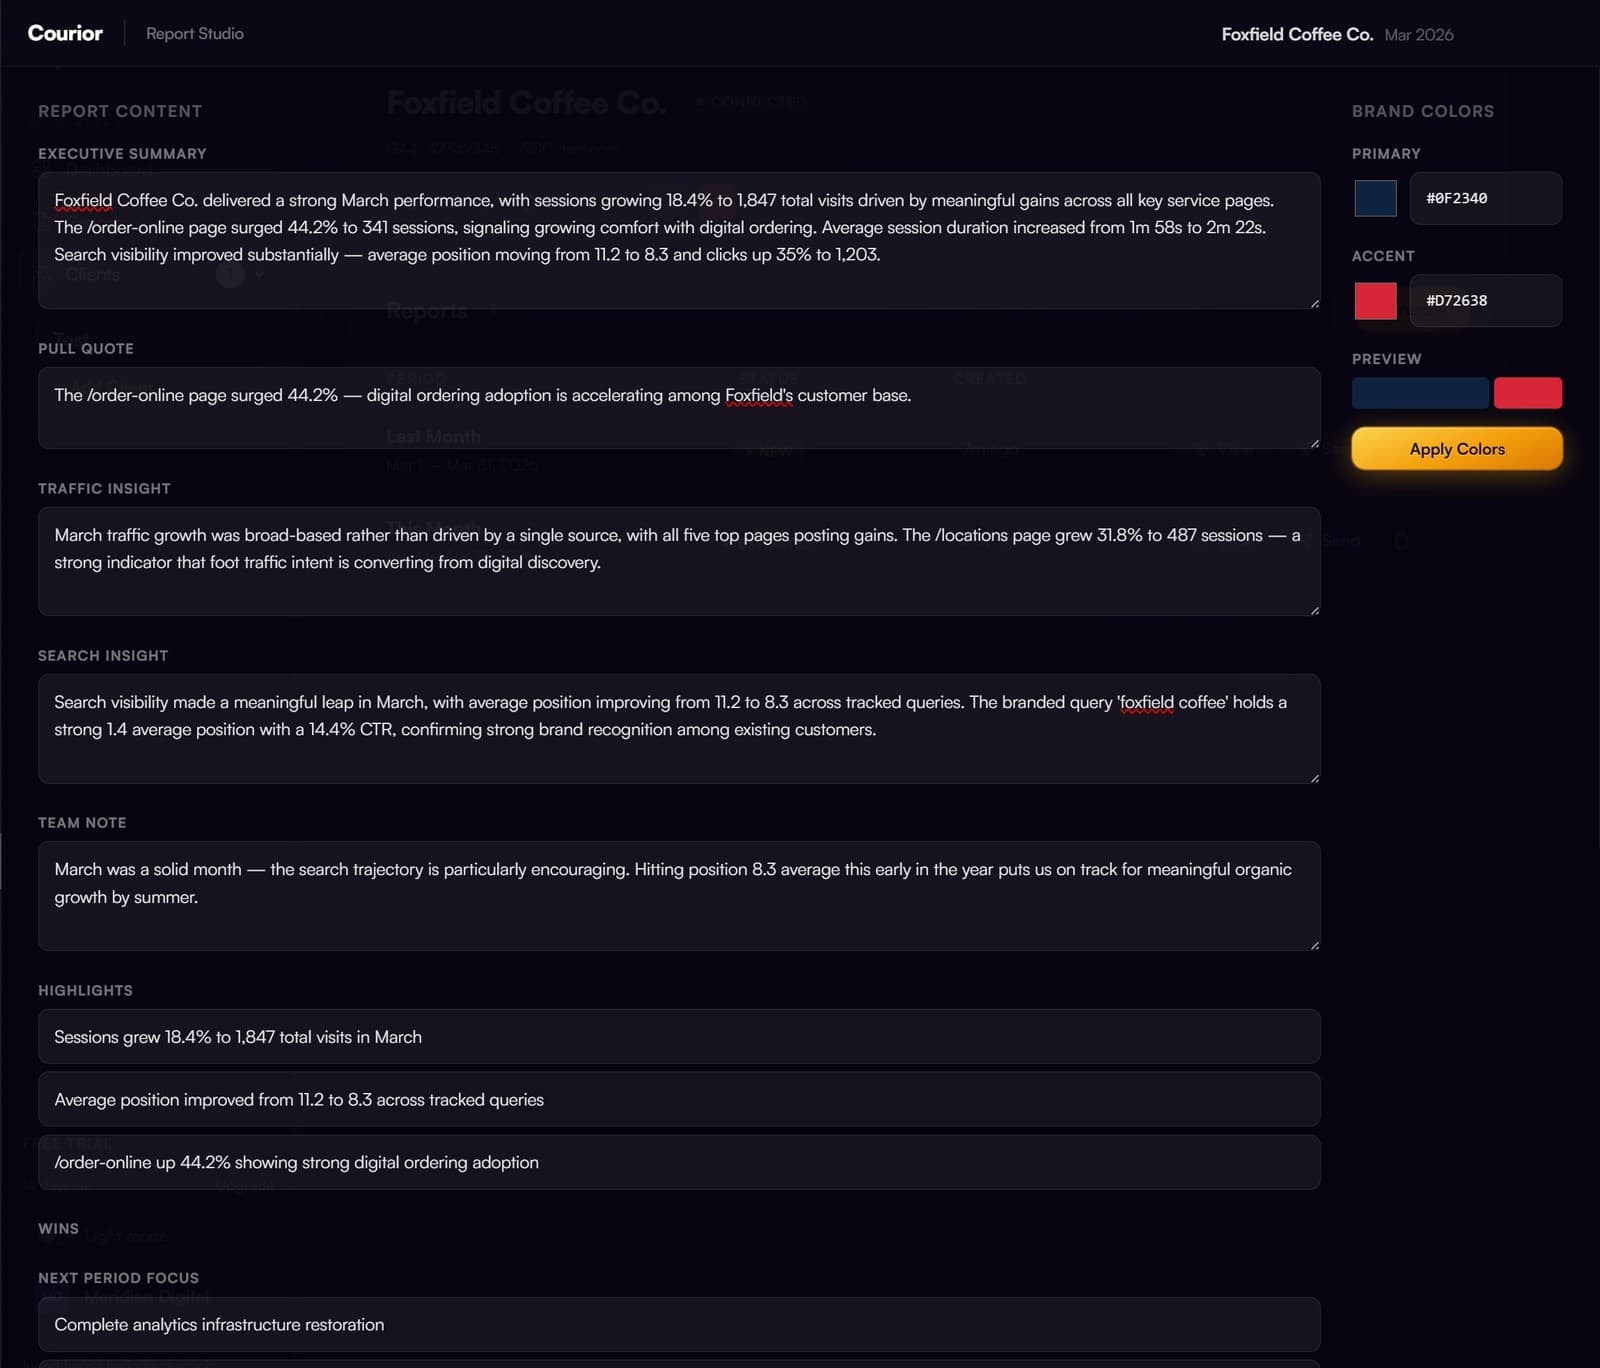Edit accent hex field #D72638
This screenshot has height=1368, width=1600.
click(1486, 301)
